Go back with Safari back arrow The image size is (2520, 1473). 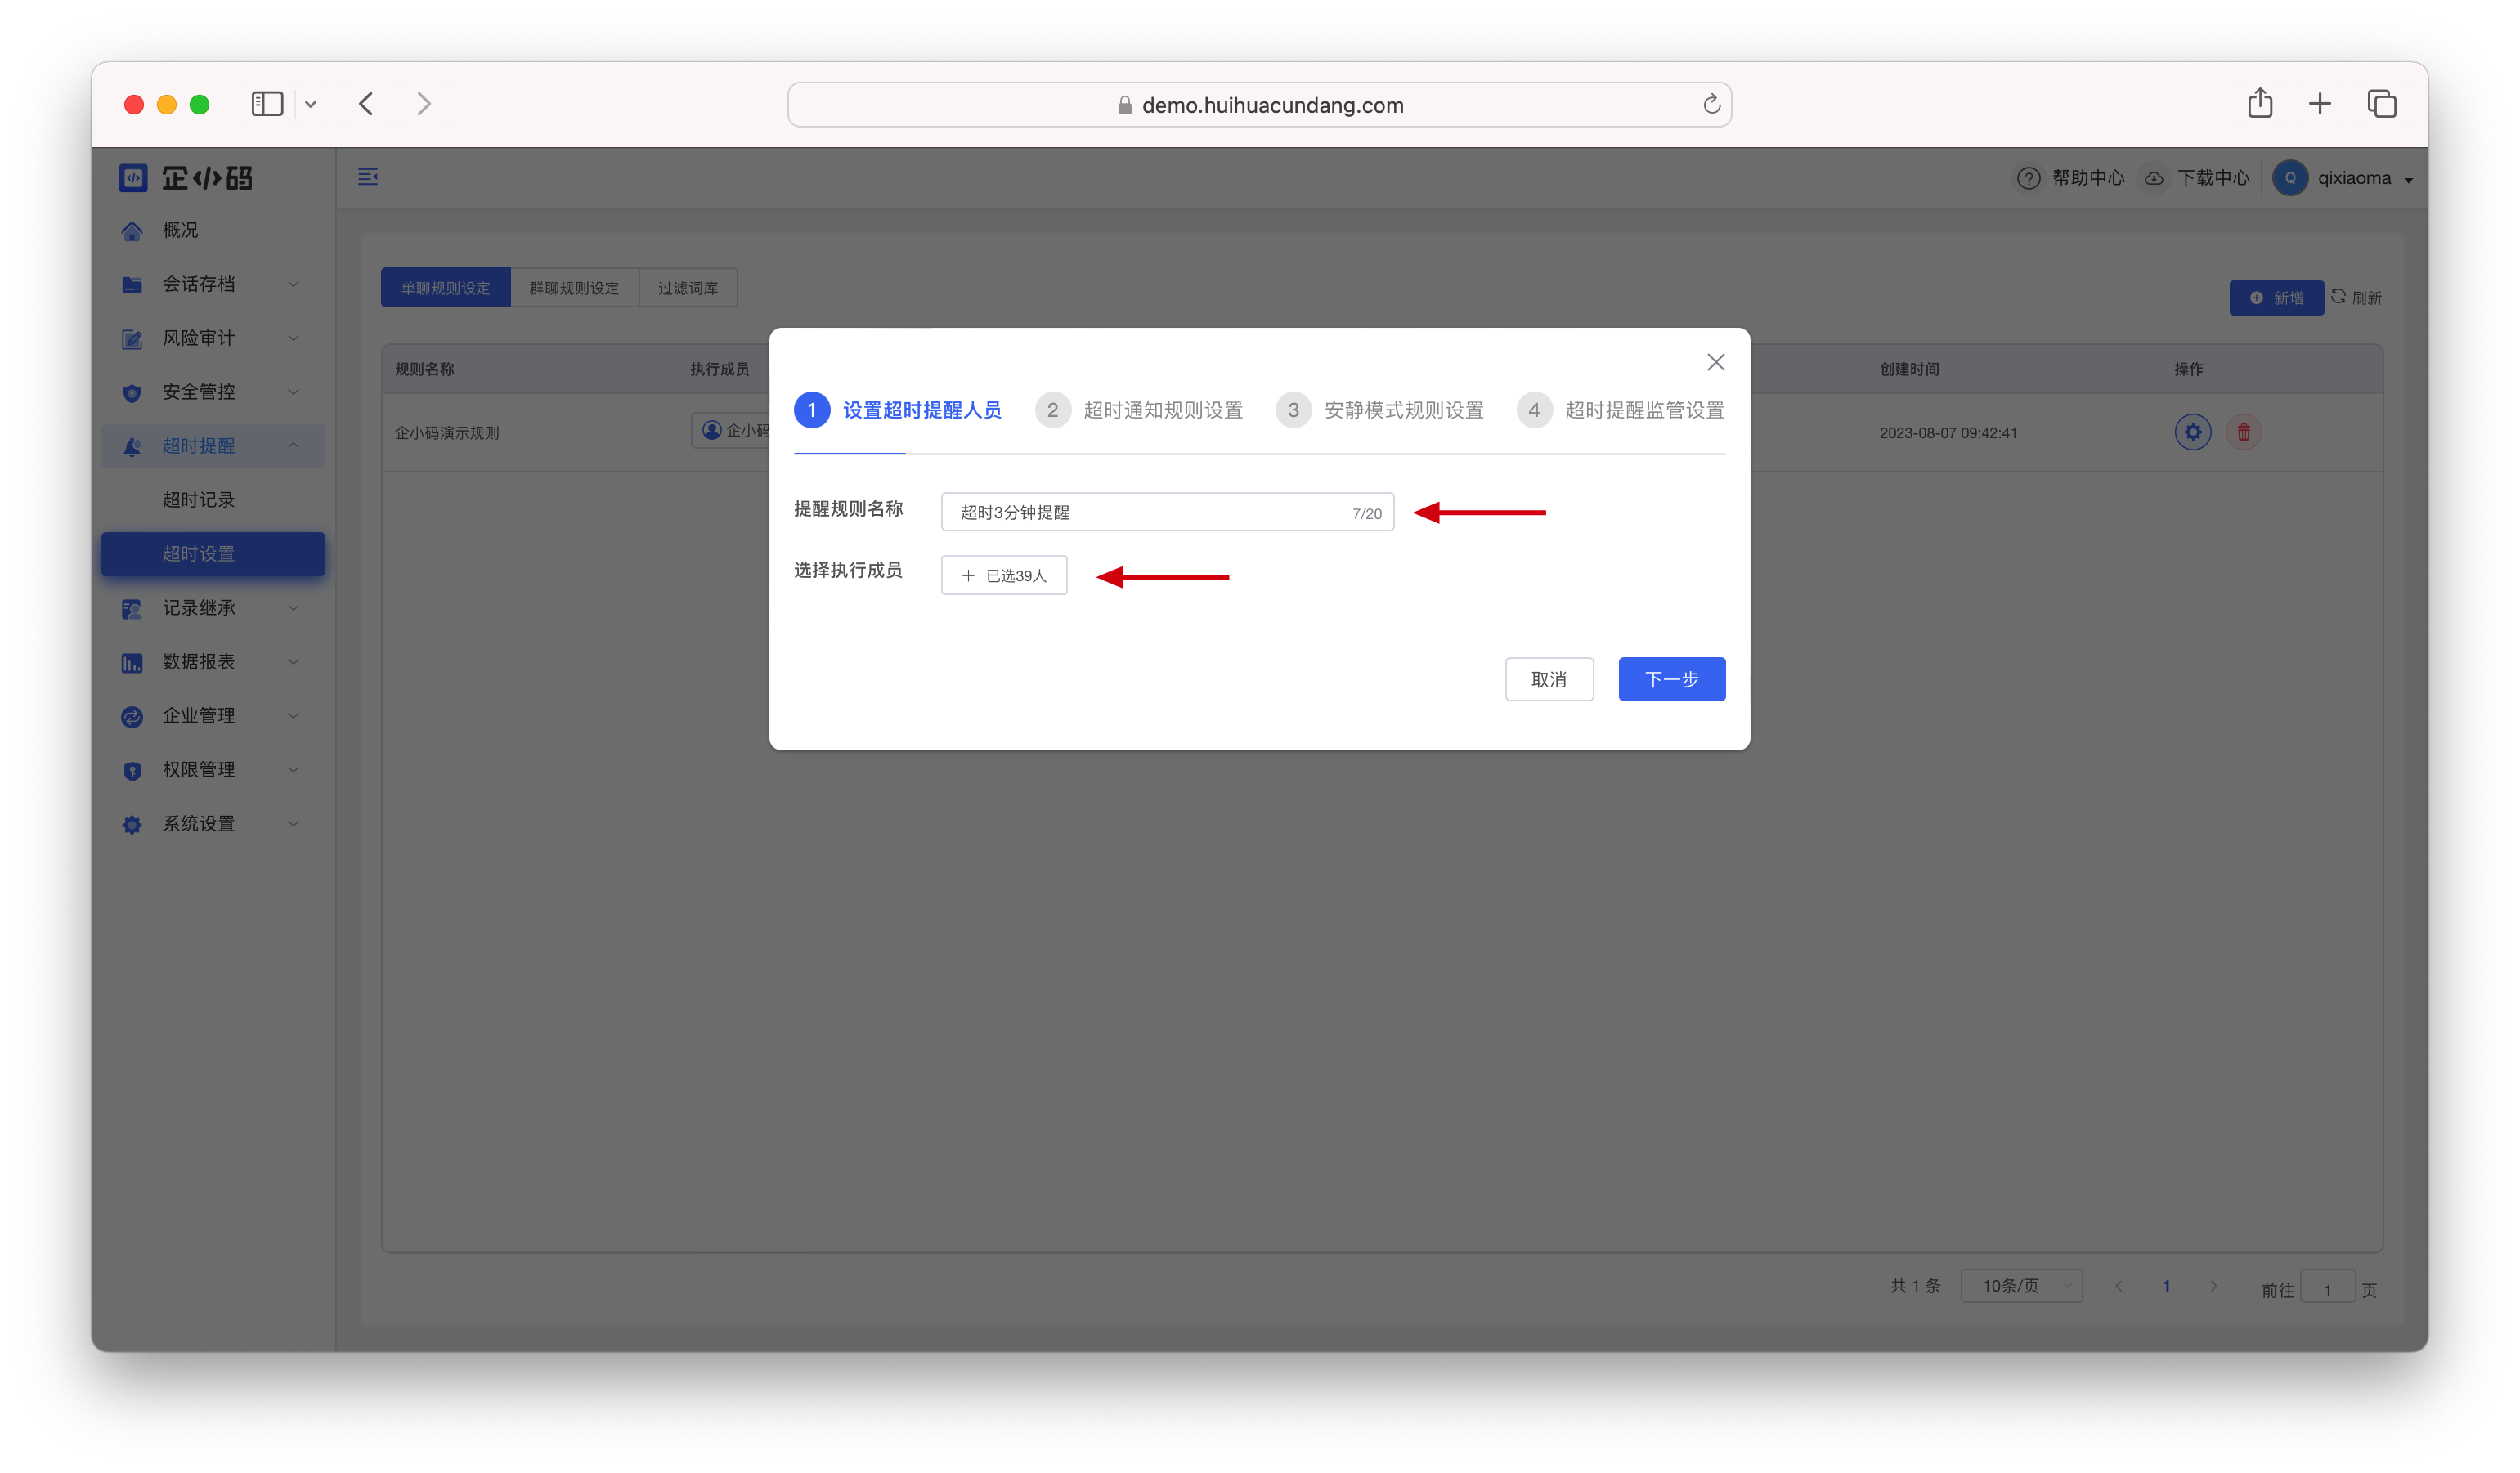[x=366, y=104]
